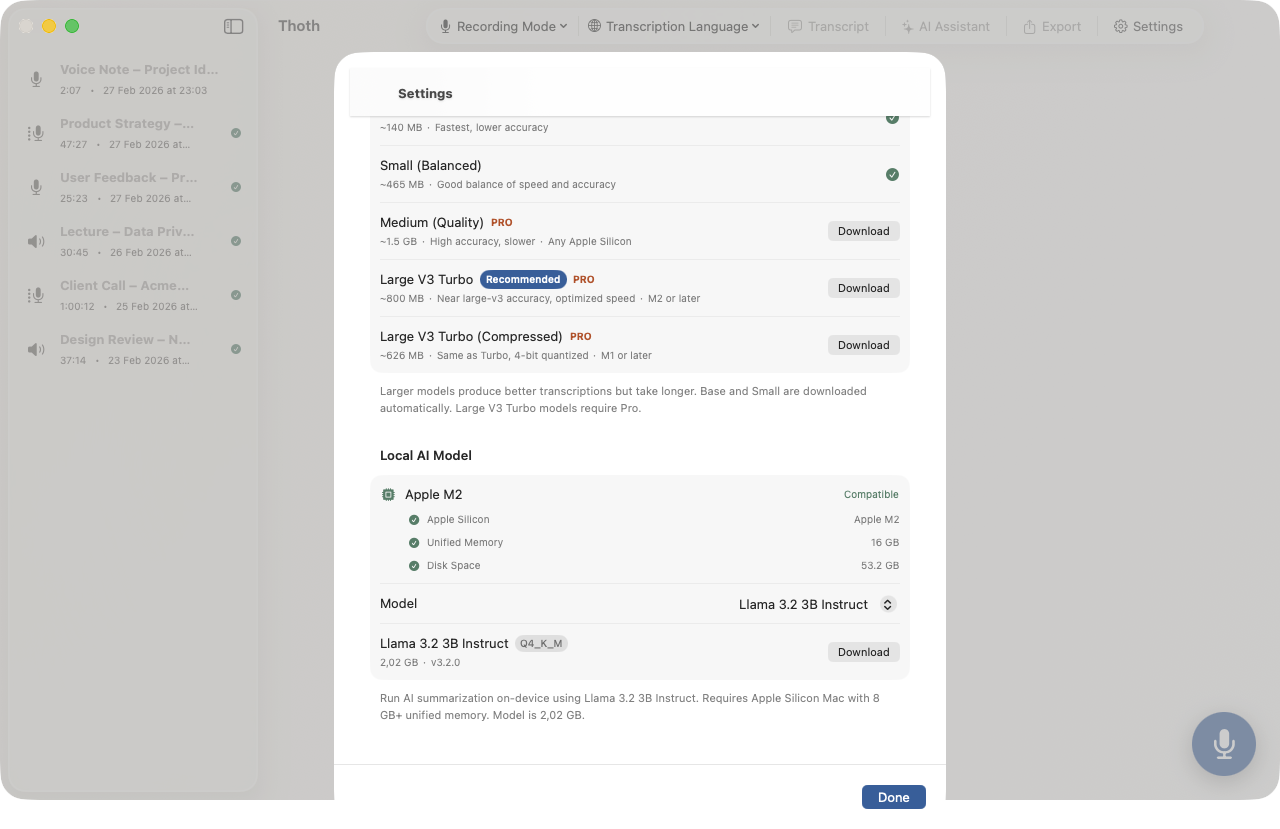Toggle the sidebar panel icon
Viewport: 1280px width, 829px height.
coord(233,27)
